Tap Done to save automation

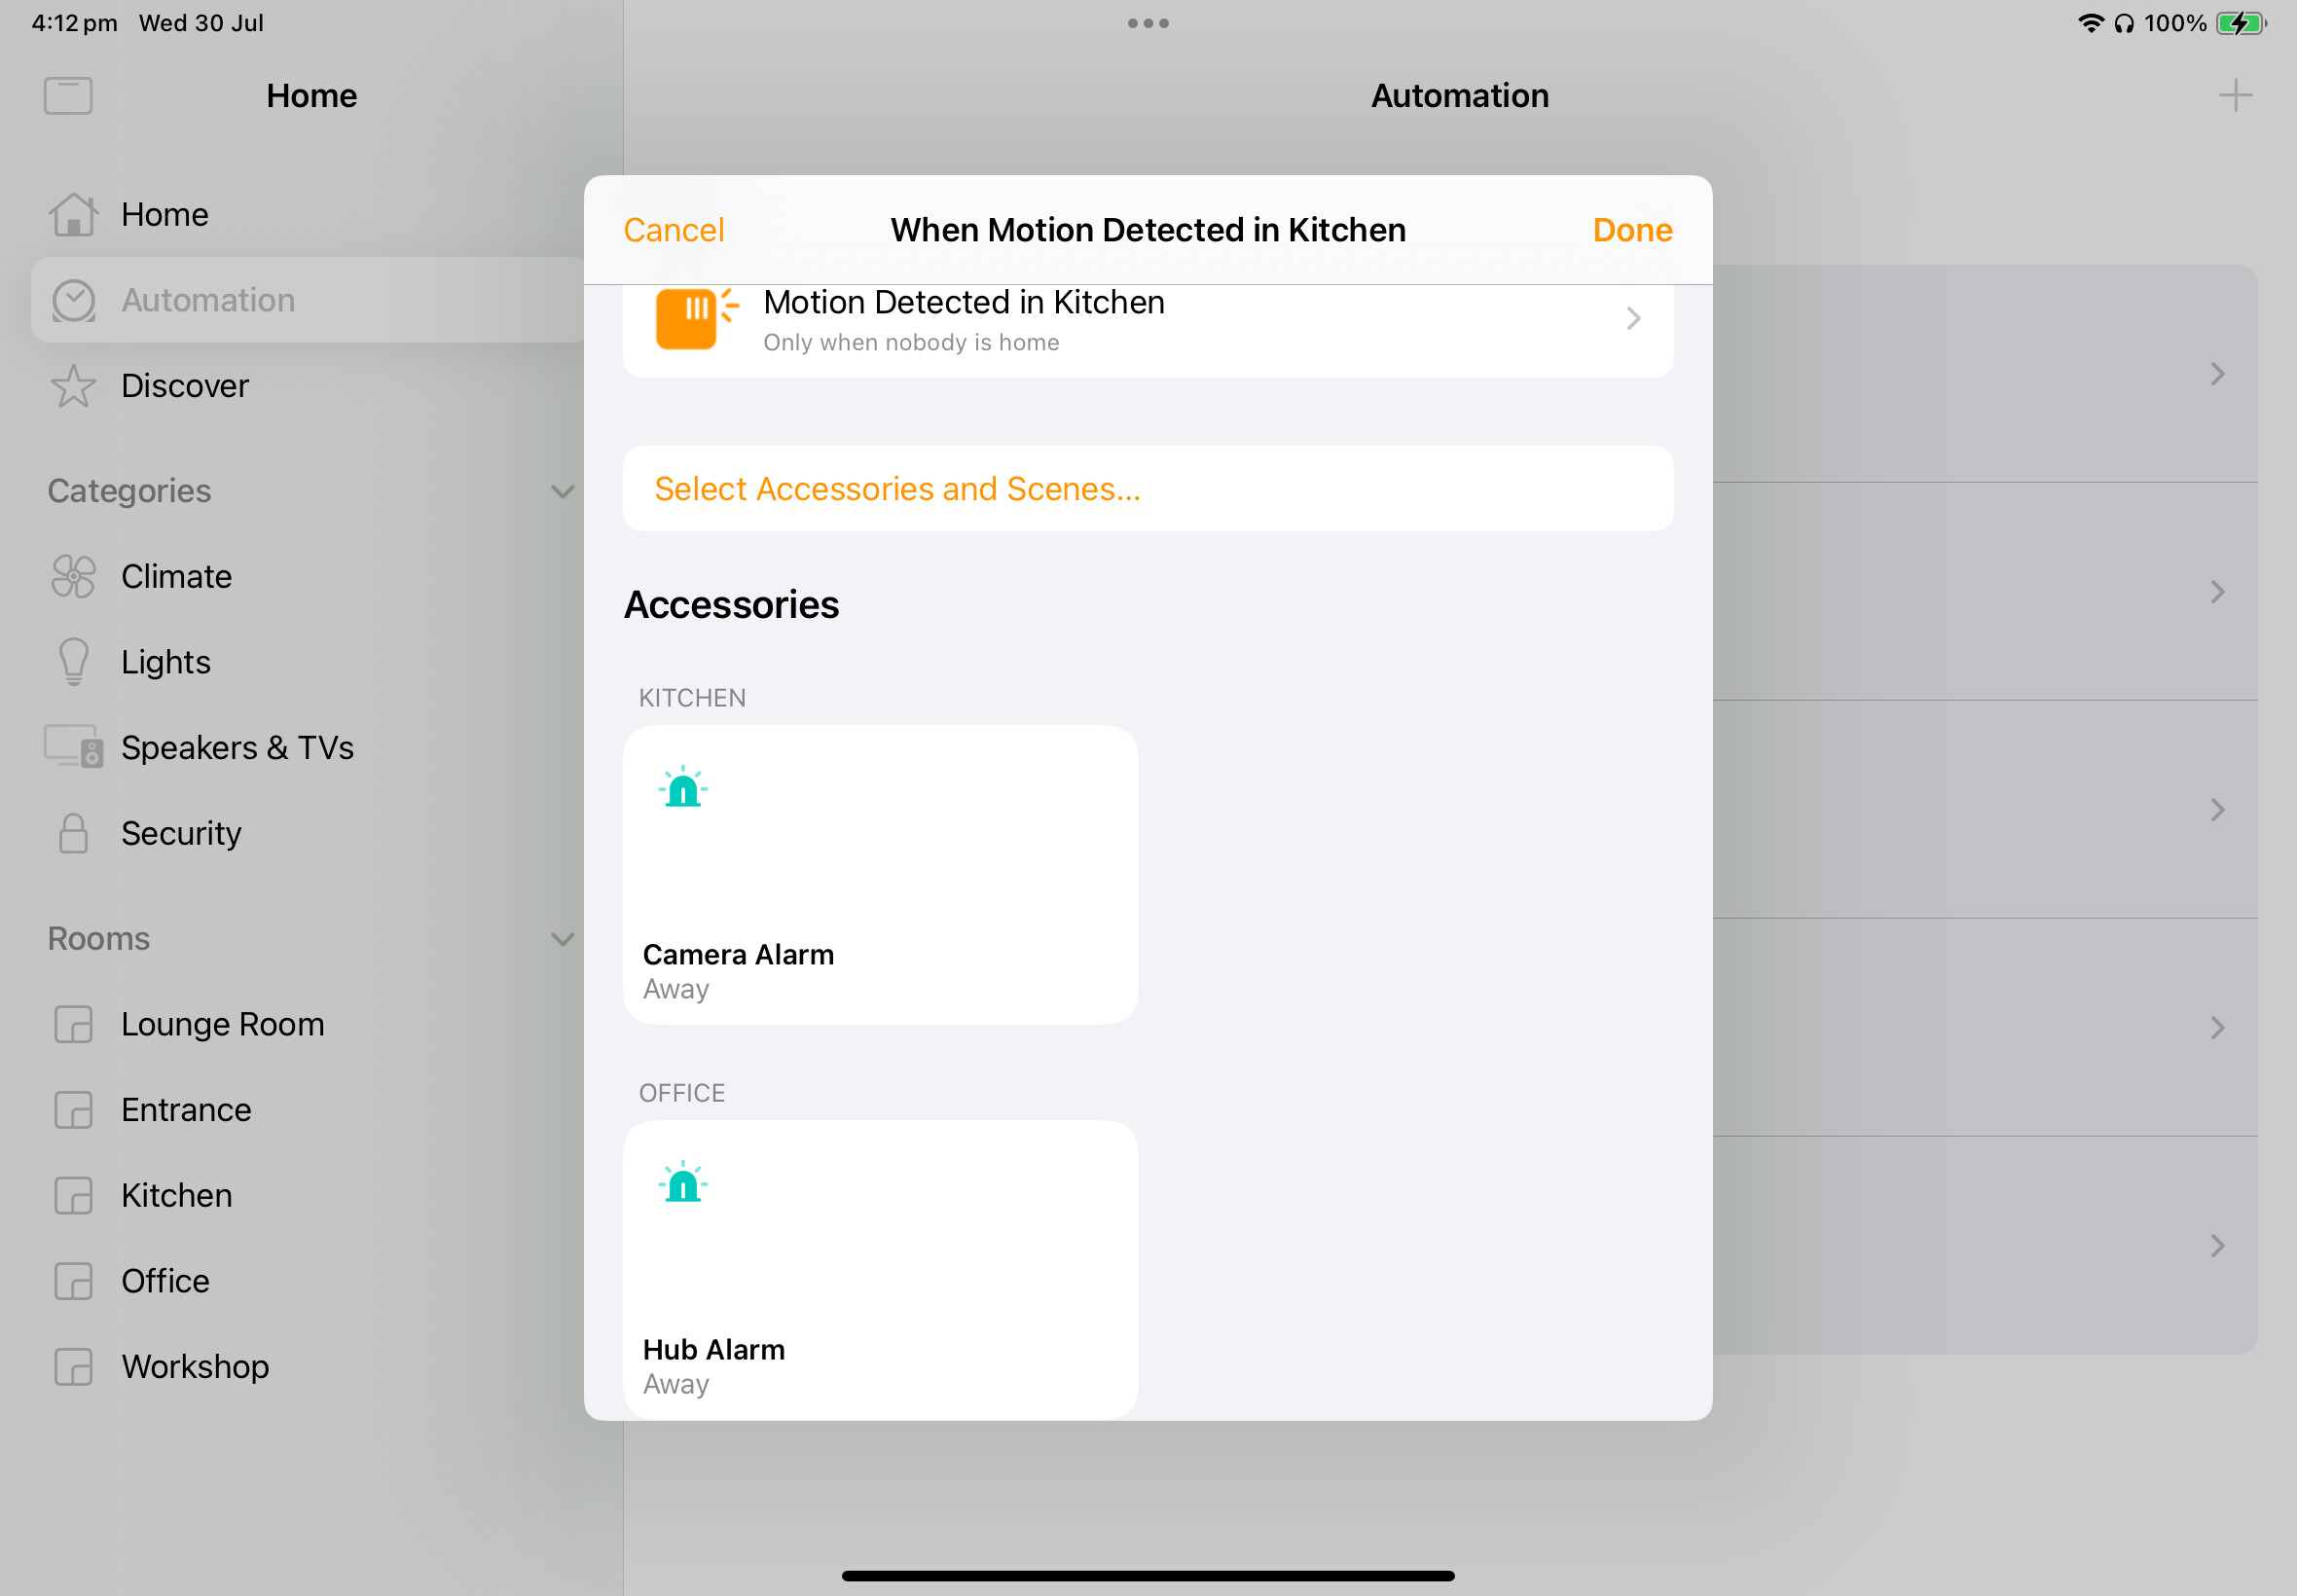click(1631, 230)
